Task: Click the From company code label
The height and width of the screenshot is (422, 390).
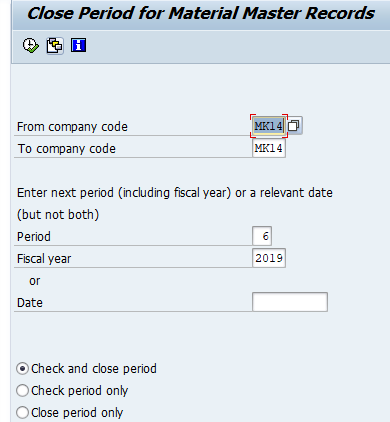Action: tap(72, 127)
